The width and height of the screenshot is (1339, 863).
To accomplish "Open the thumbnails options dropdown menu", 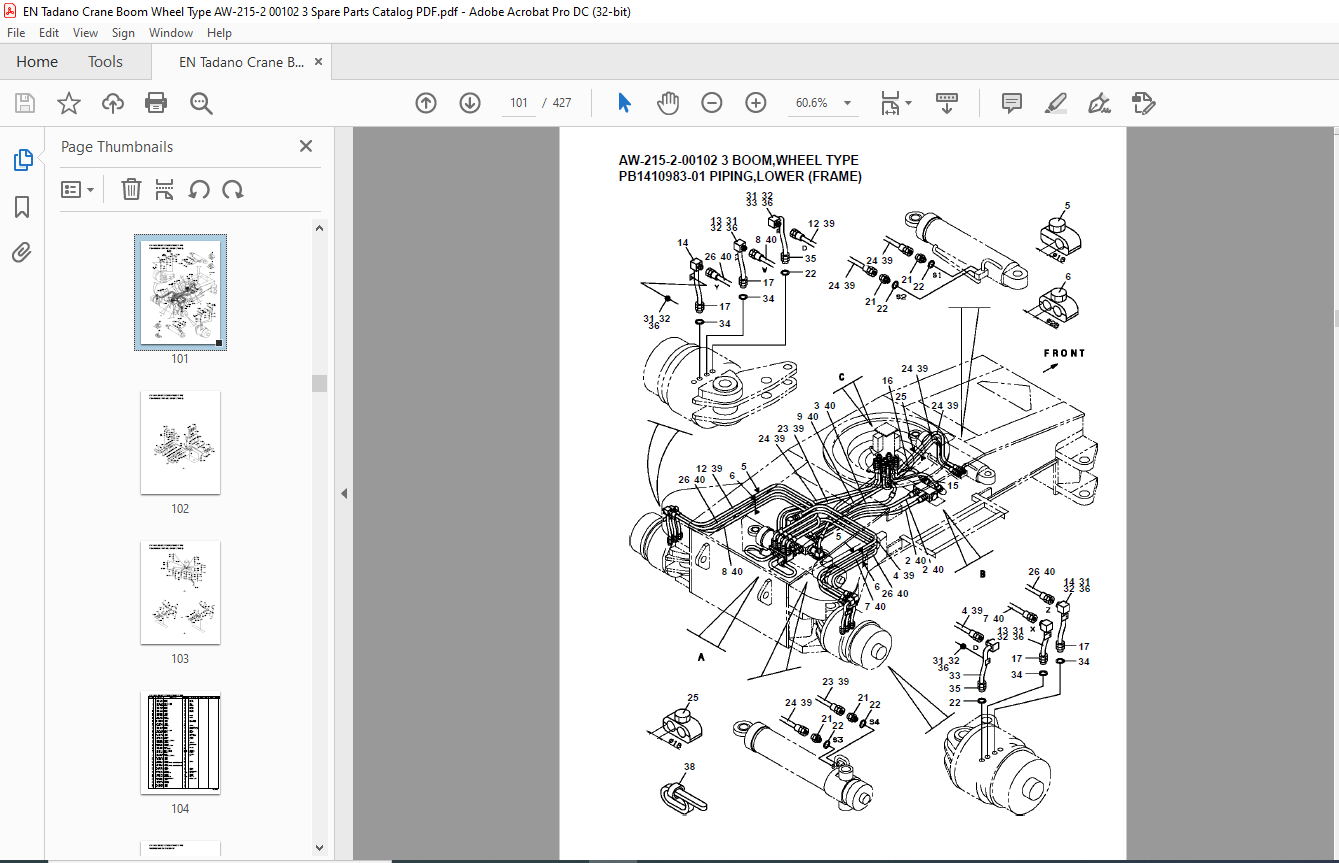I will tap(77, 189).
